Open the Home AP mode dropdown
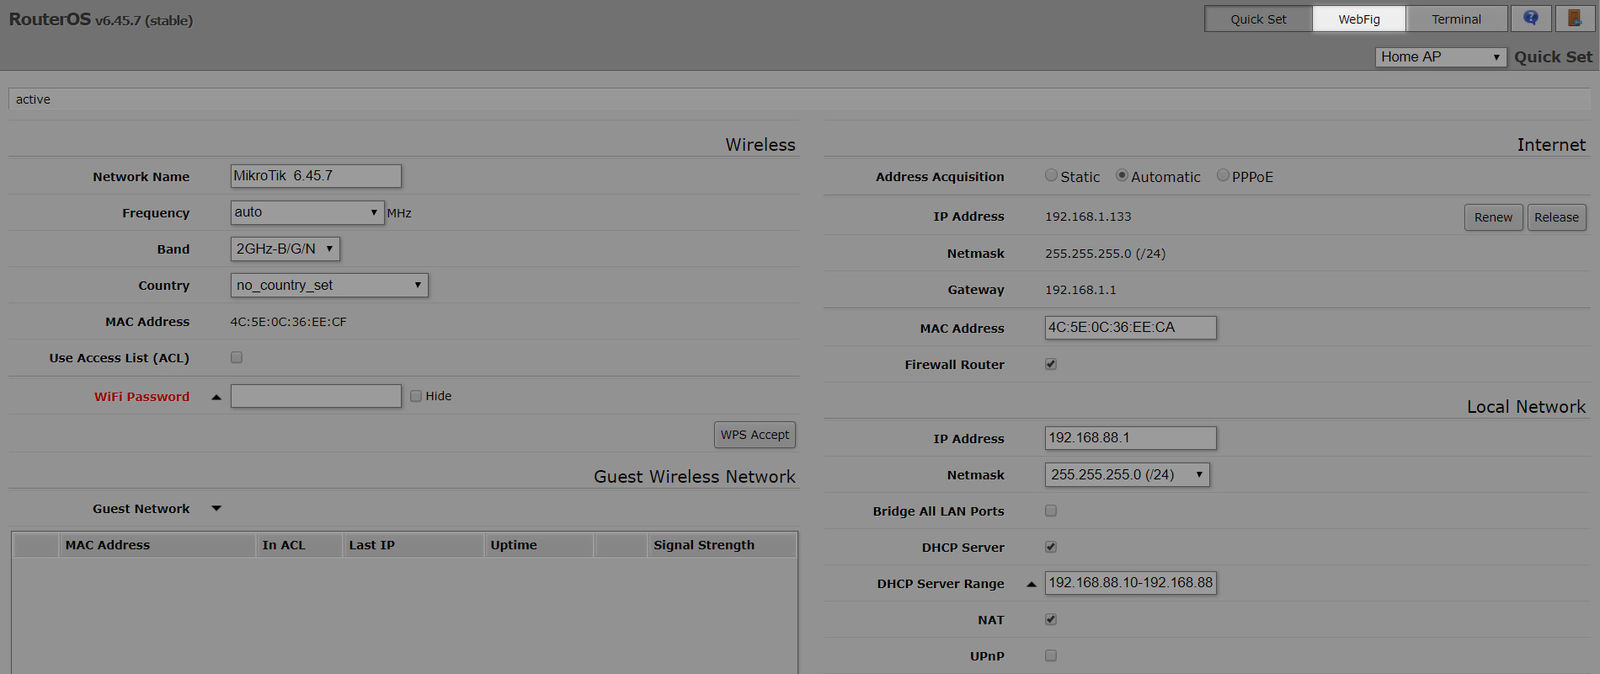 tap(1440, 57)
